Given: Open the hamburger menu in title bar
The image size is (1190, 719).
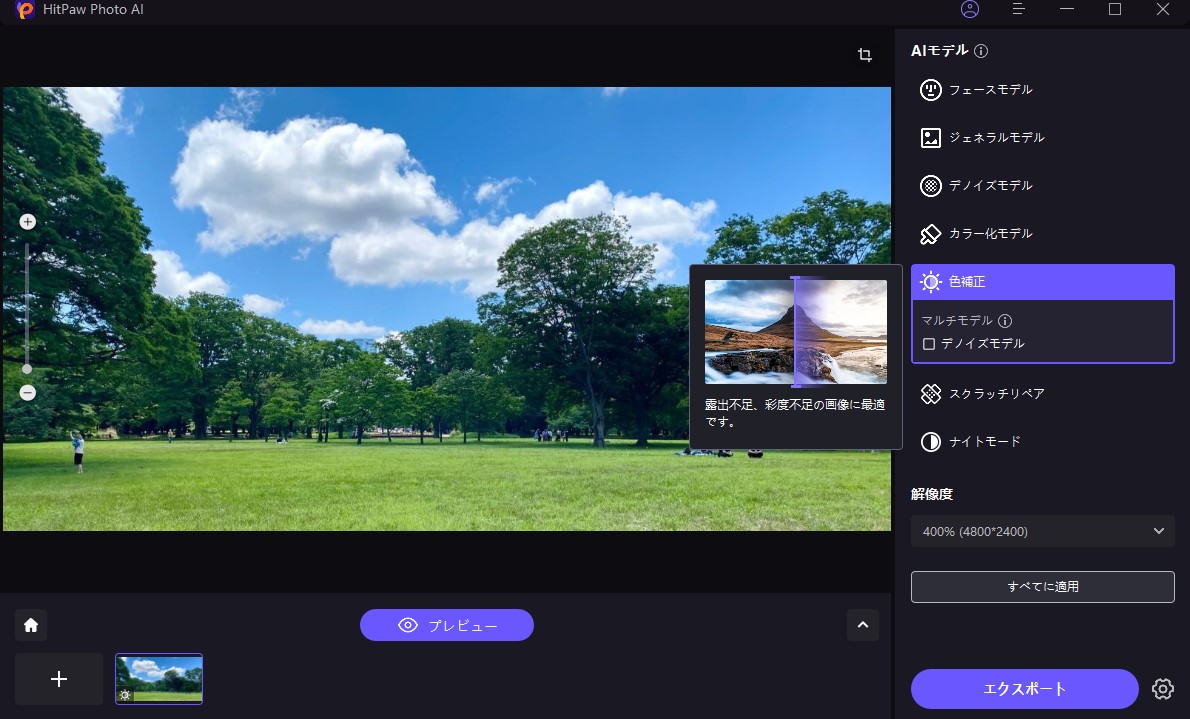Looking at the screenshot, I should click(x=1019, y=9).
